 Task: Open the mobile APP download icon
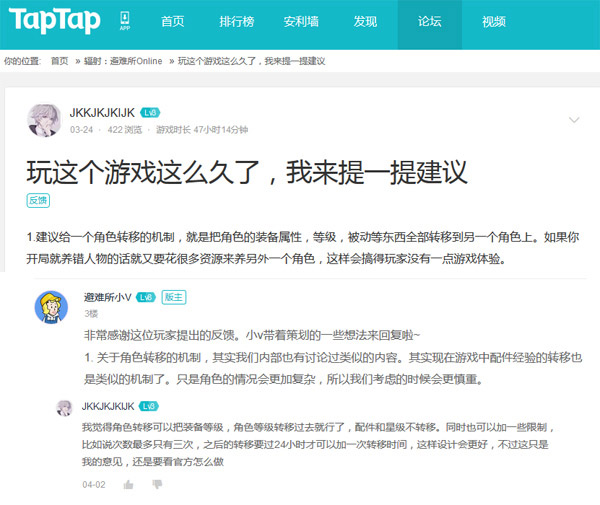pos(125,22)
